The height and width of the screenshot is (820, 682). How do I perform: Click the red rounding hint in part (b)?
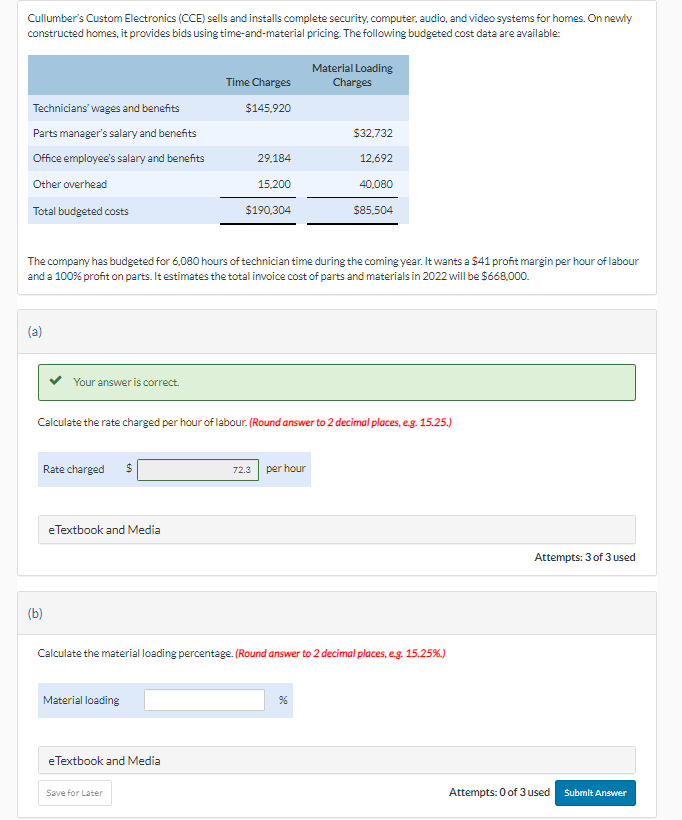[340, 654]
